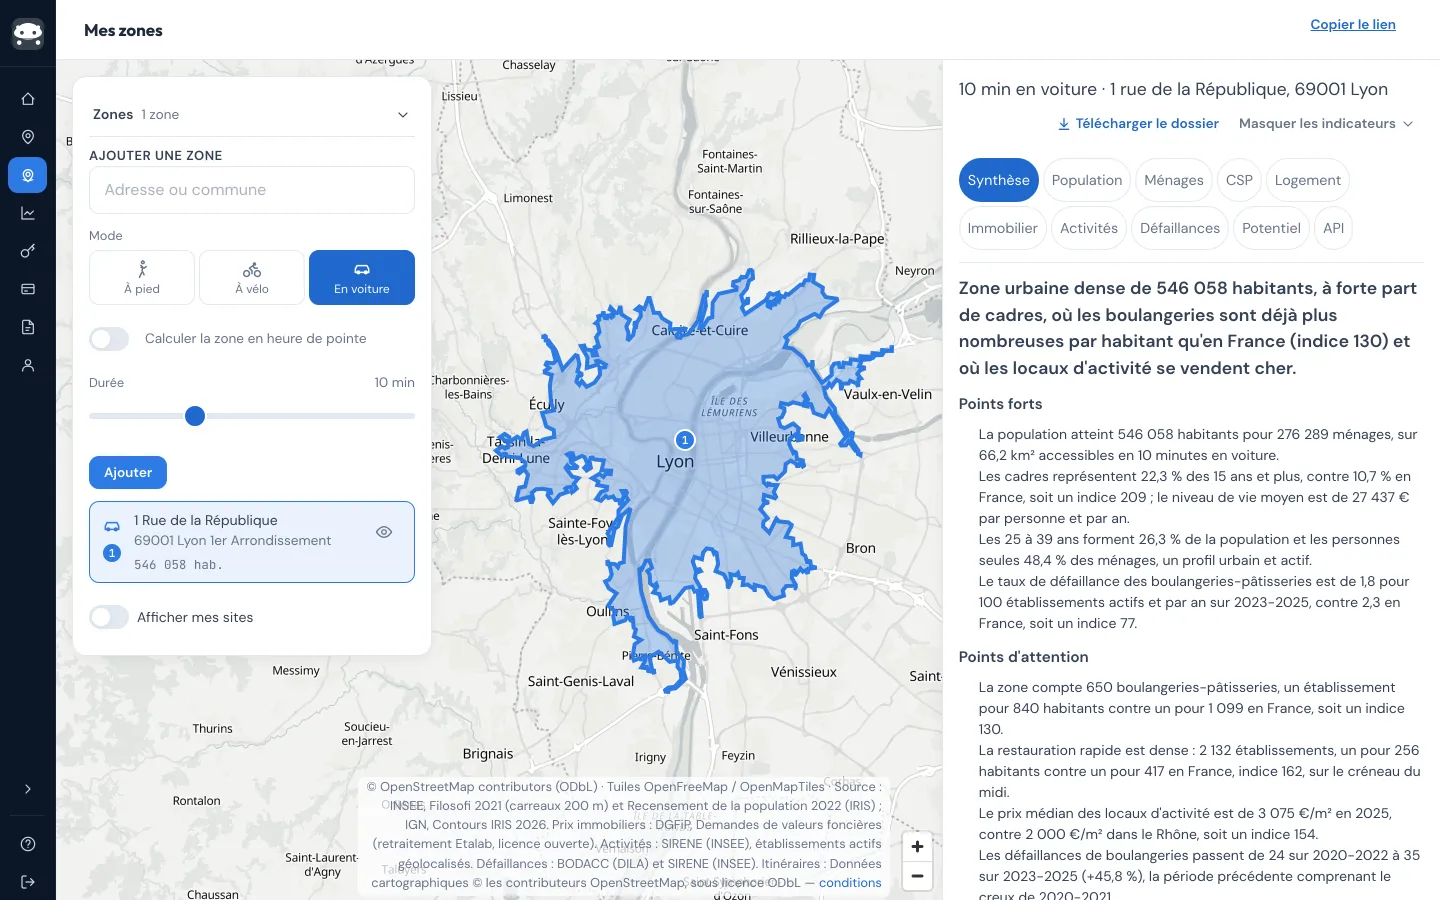Click the AJOUTER UNE ZONE heading
This screenshot has height=900, width=1440.
click(156, 156)
